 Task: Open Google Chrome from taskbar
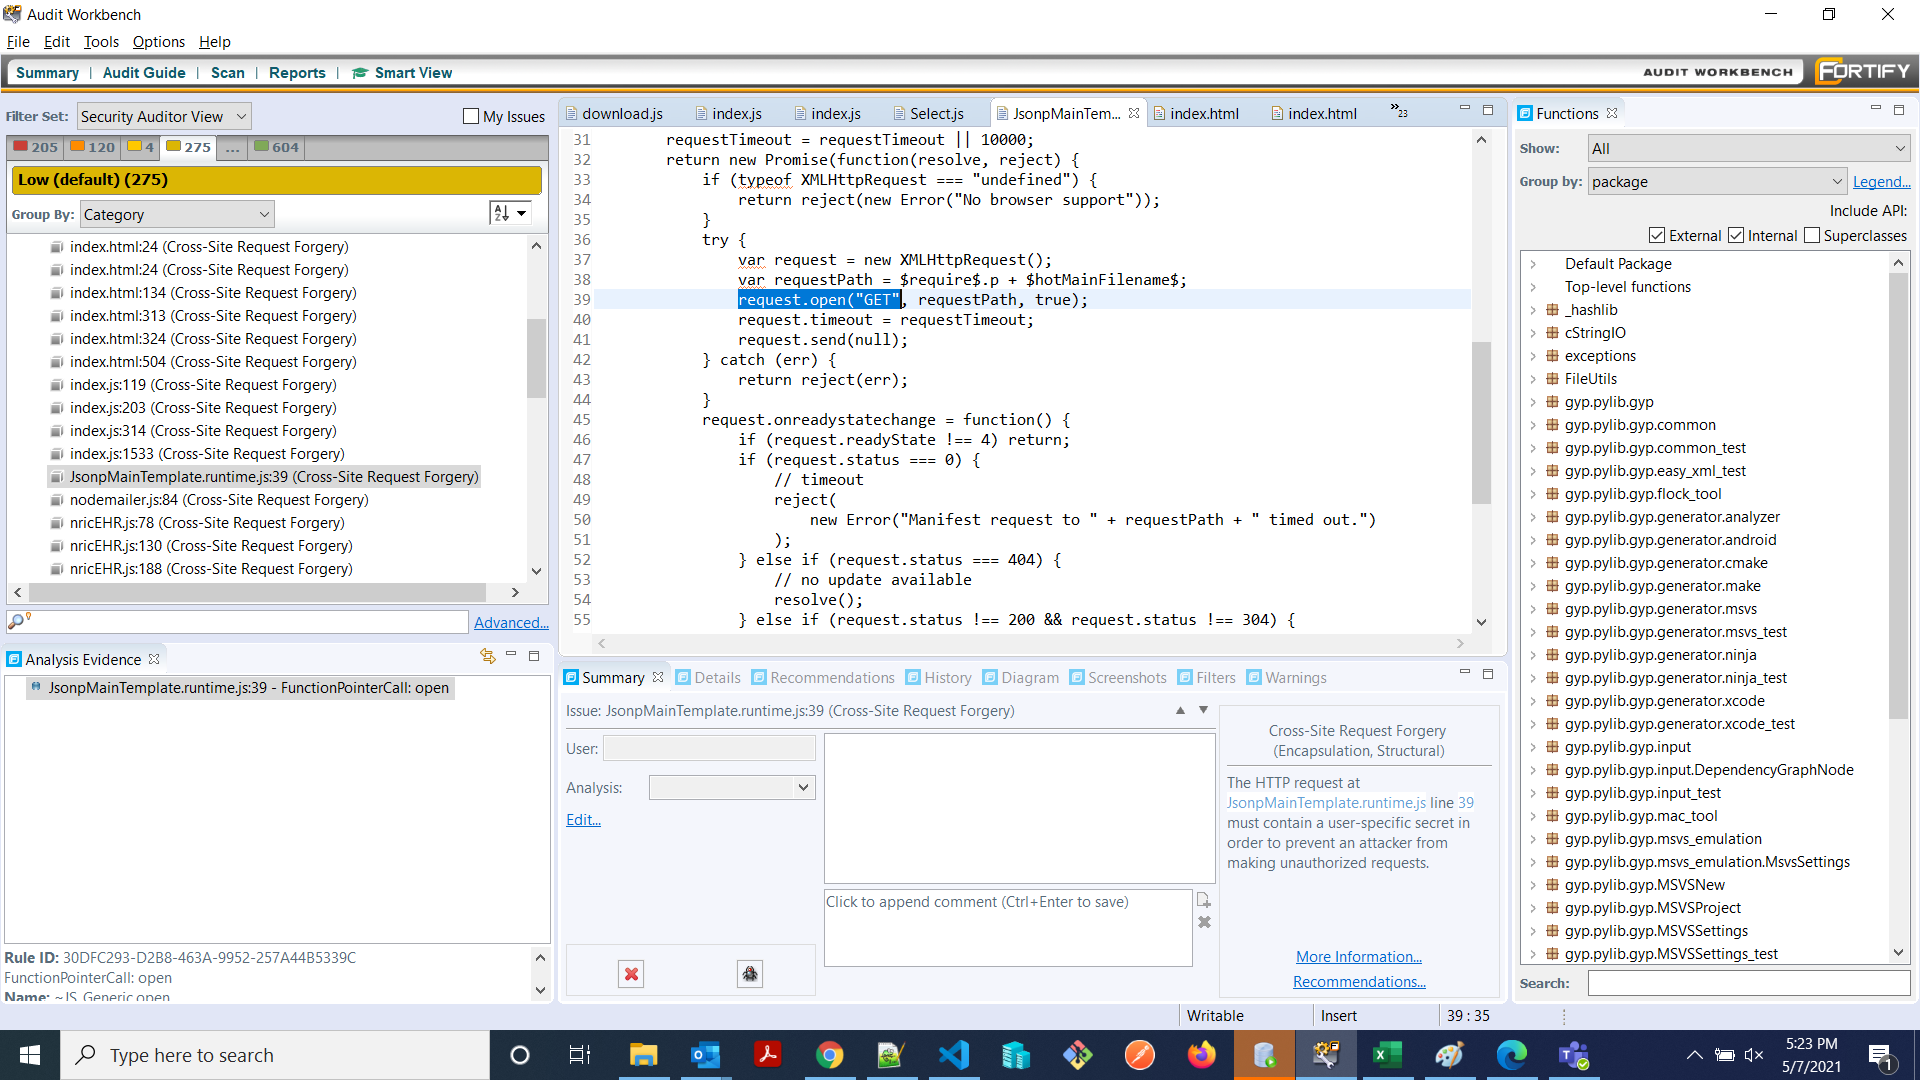pos(829,1055)
